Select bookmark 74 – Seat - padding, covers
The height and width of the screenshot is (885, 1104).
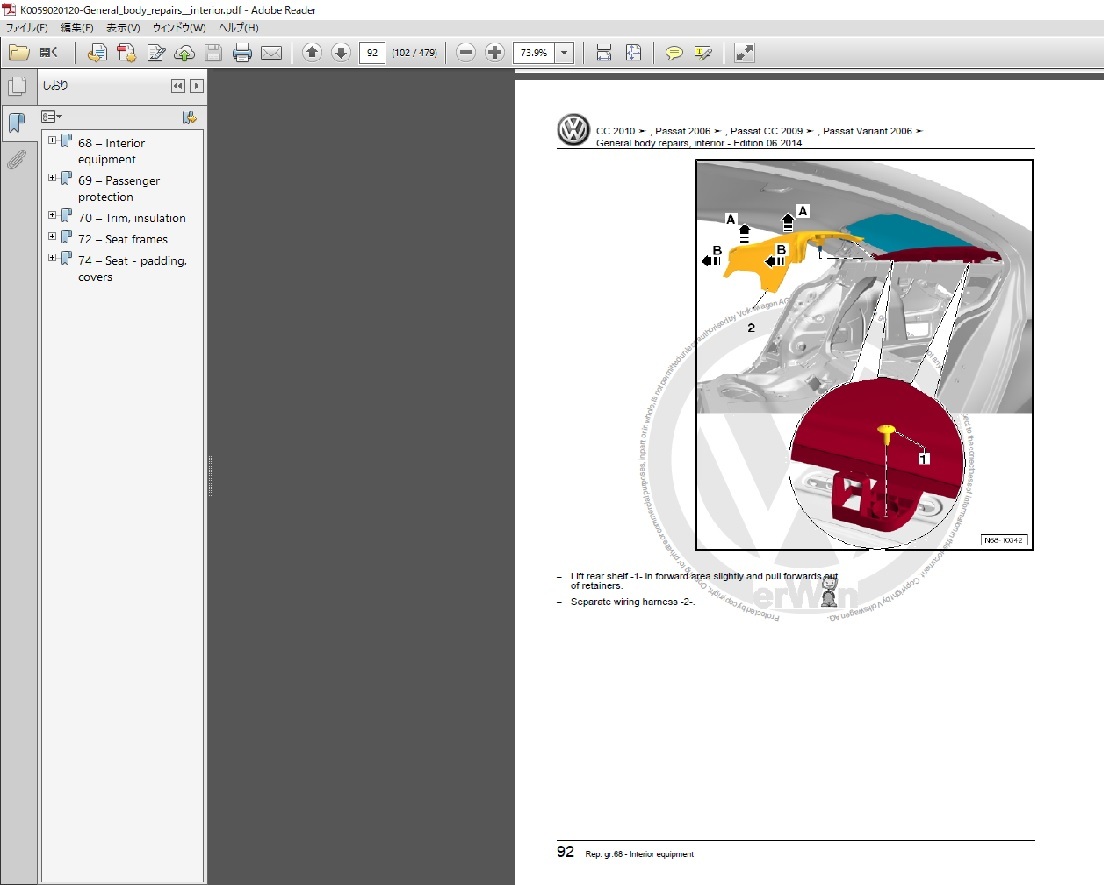point(132,269)
